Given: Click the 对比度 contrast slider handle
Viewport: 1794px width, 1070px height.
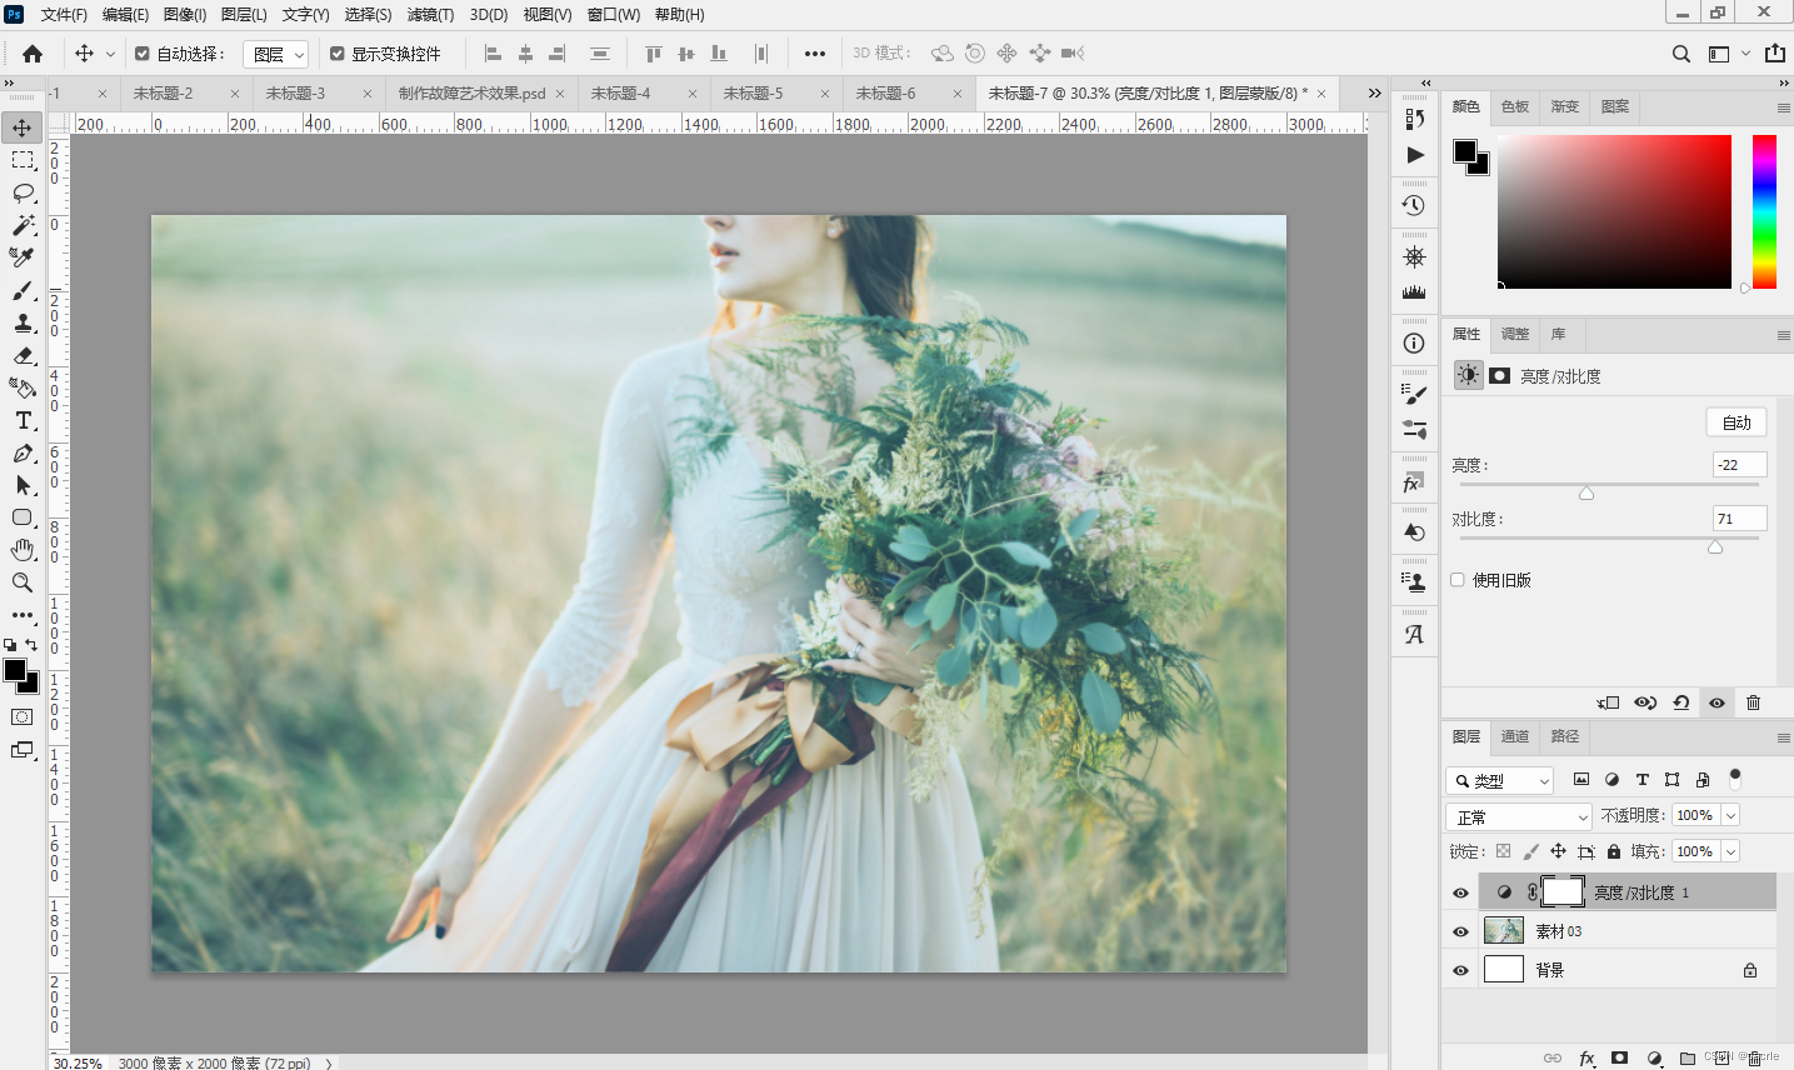Looking at the screenshot, I should point(1715,547).
